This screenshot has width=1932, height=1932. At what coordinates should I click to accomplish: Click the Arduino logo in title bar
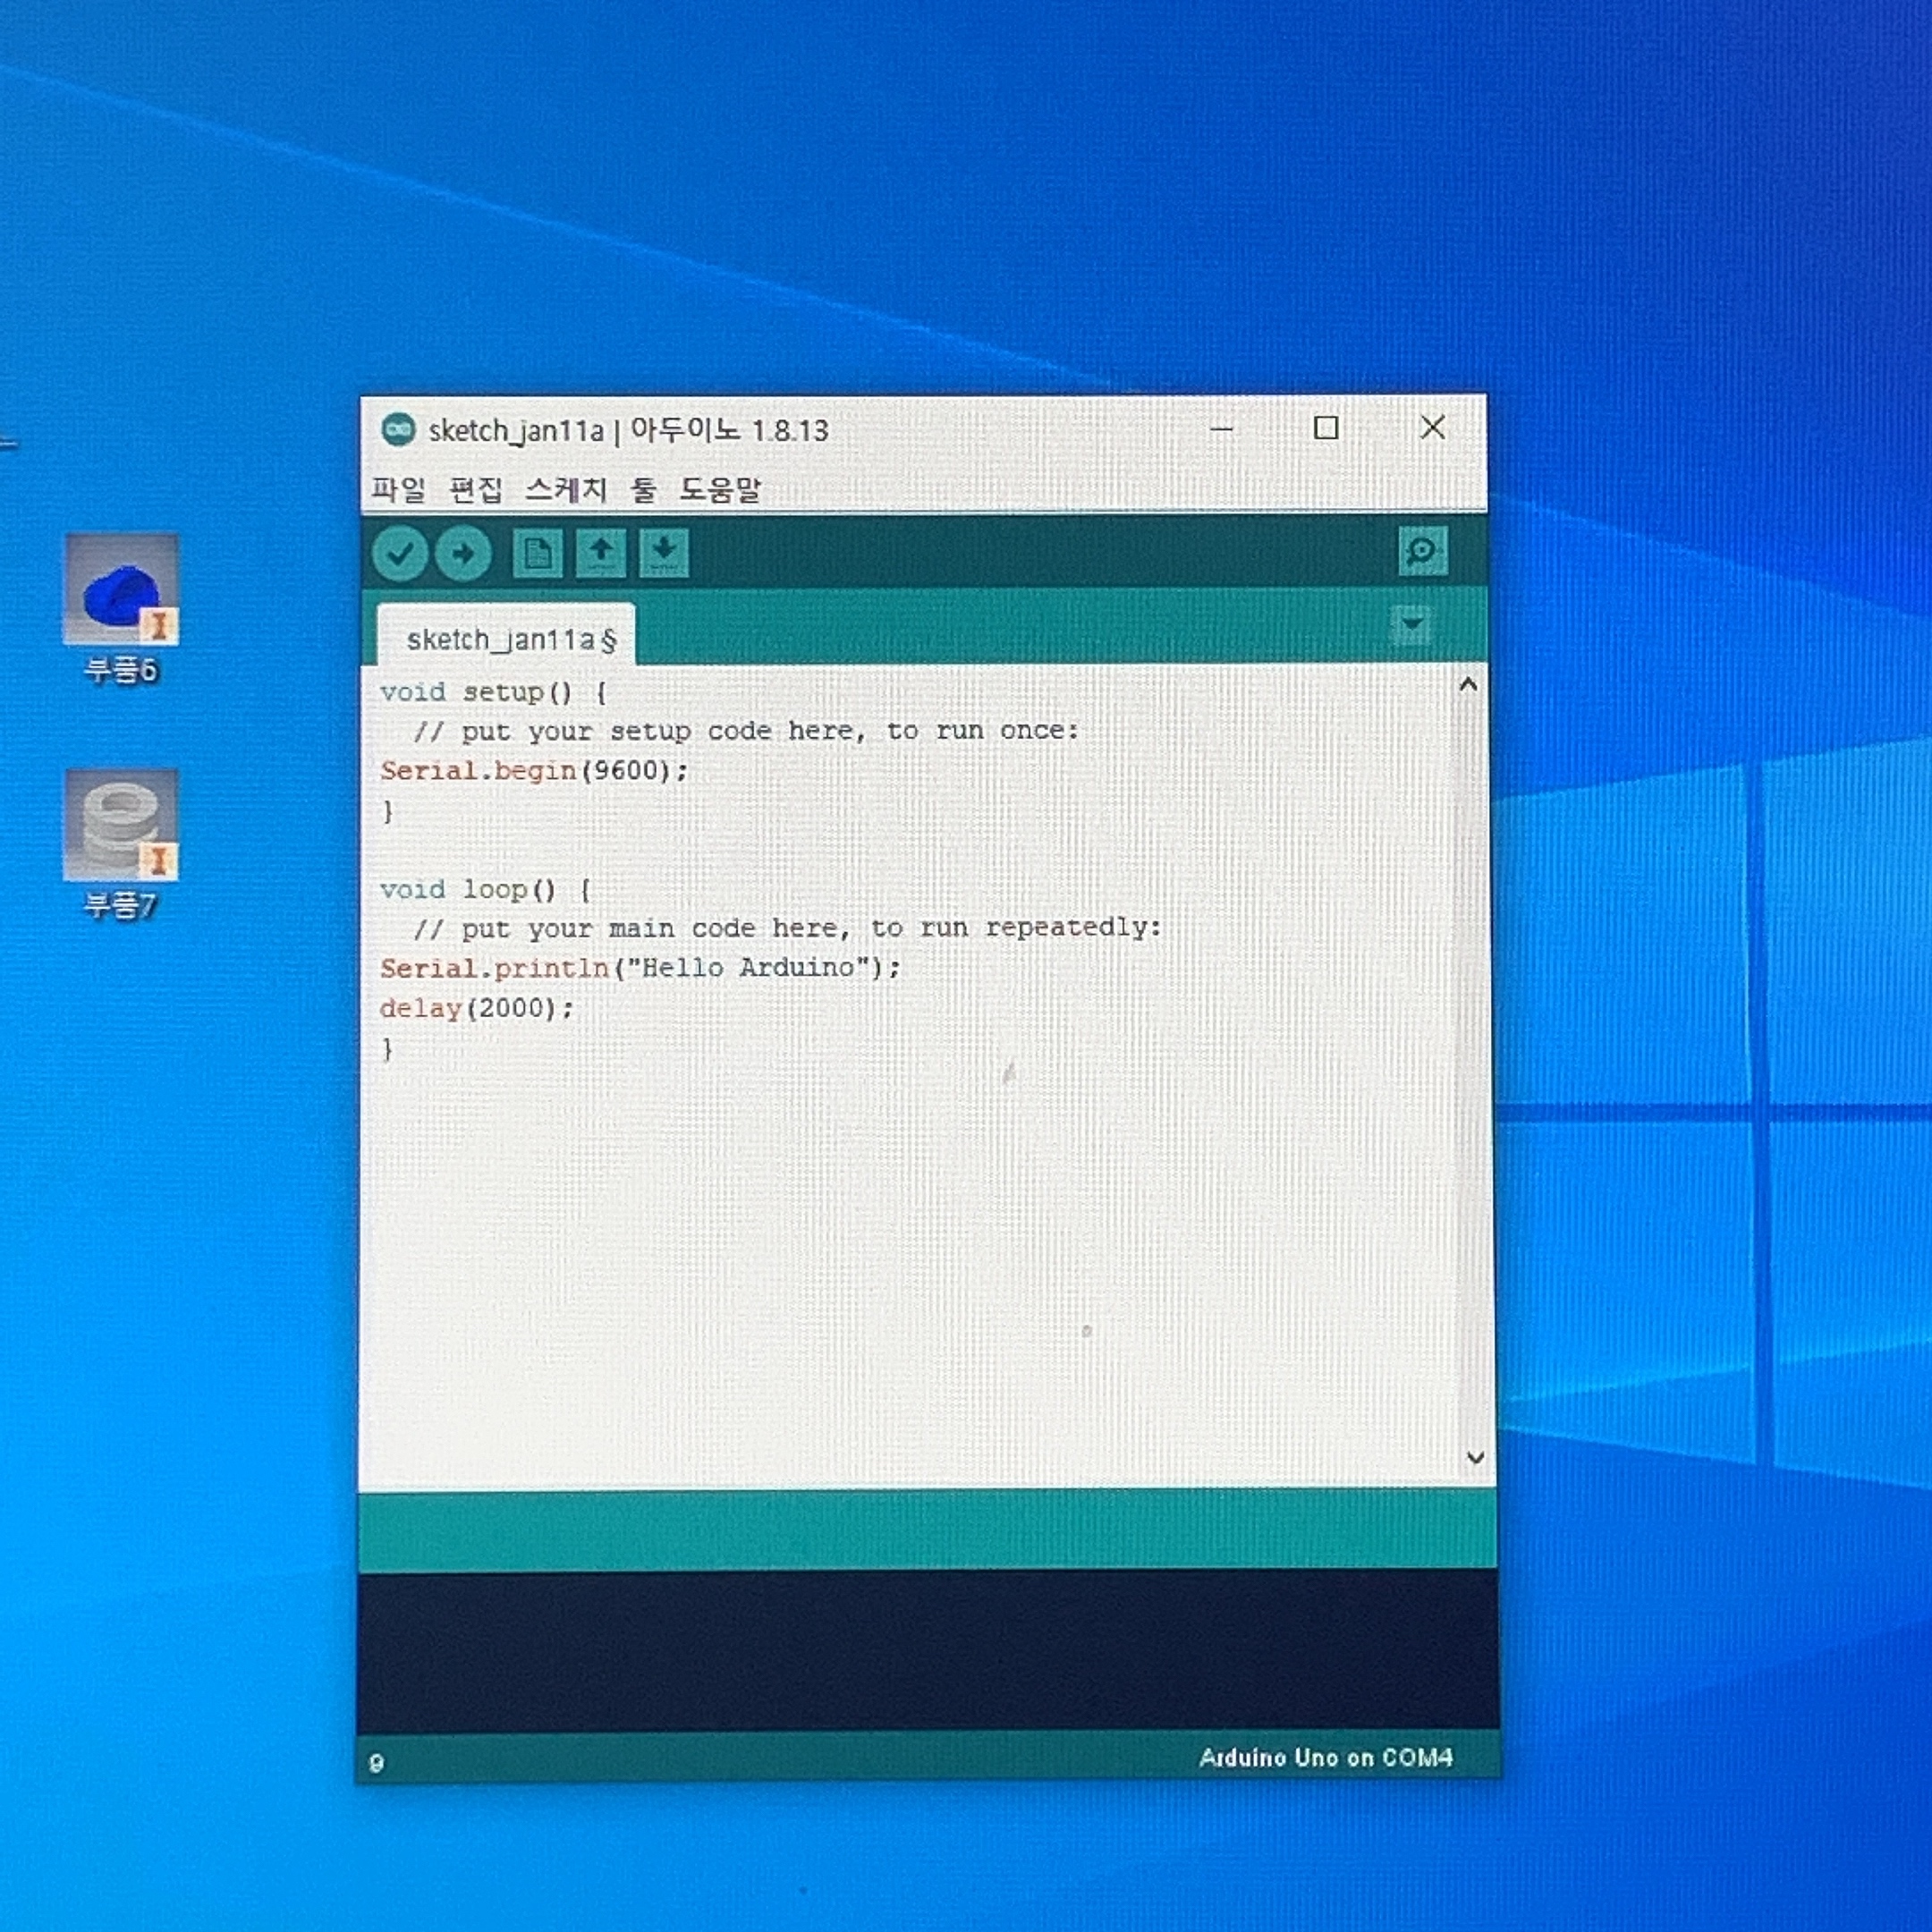pyautogui.click(x=398, y=430)
